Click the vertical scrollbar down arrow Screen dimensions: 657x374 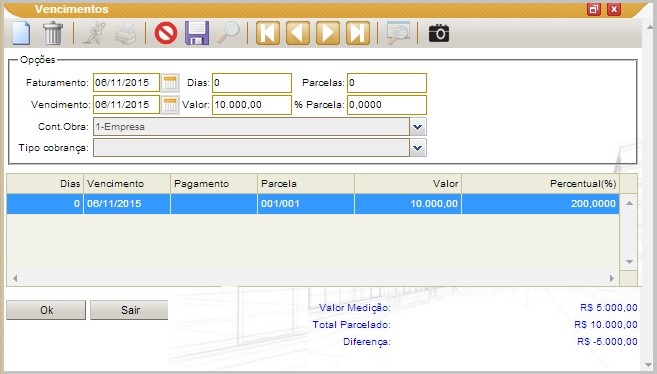tap(629, 262)
